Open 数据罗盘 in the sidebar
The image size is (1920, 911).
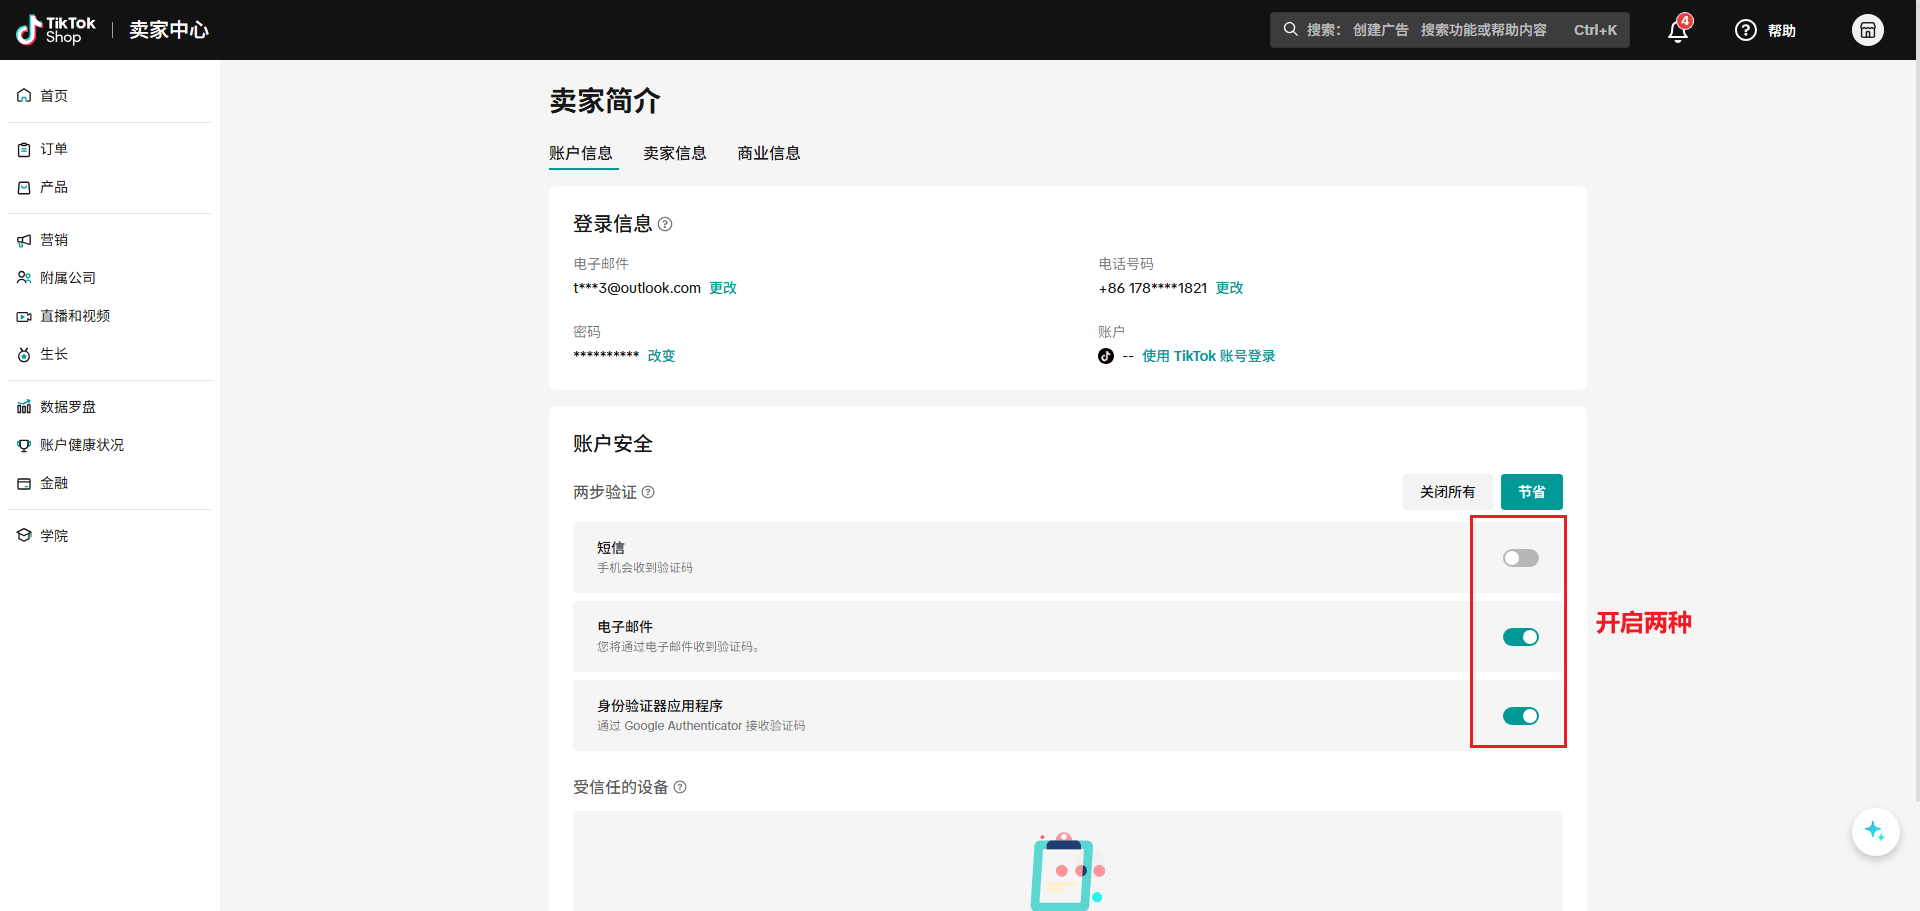point(68,407)
